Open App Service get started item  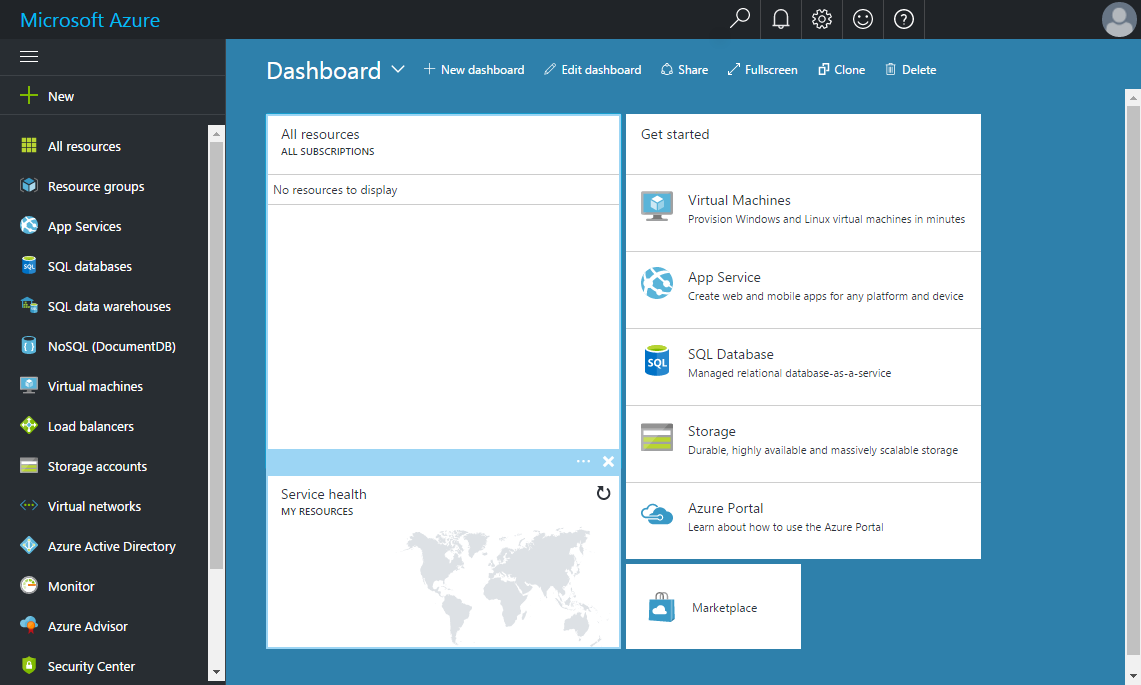(803, 290)
